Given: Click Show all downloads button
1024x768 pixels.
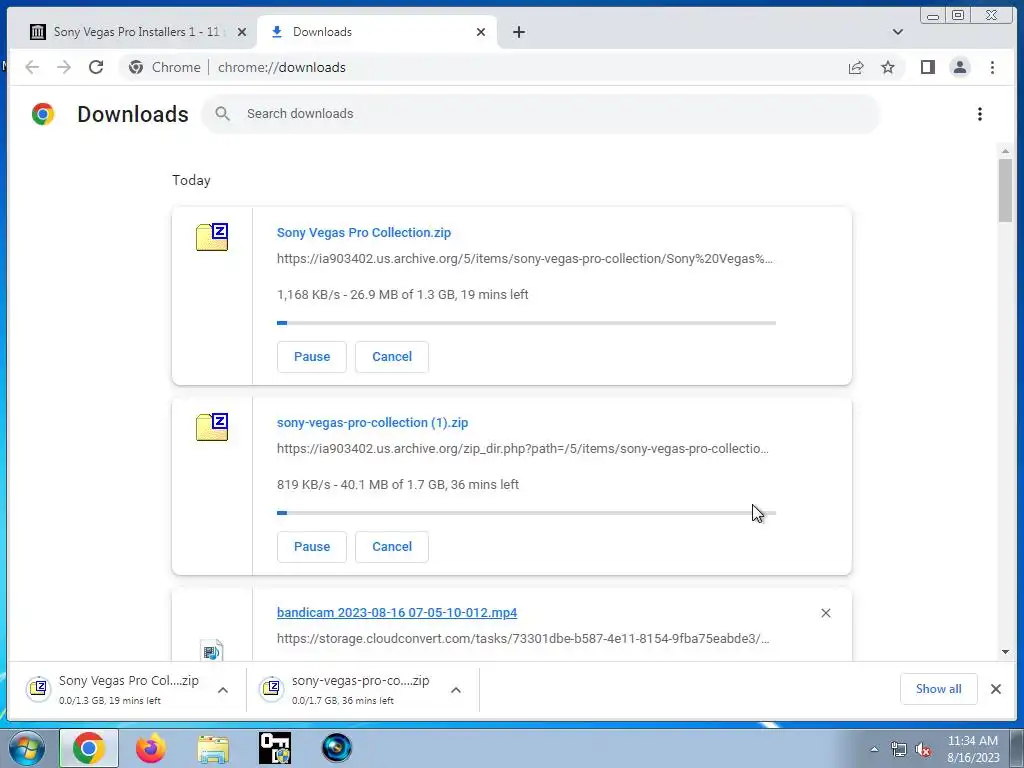Looking at the screenshot, I should point(938,689).
